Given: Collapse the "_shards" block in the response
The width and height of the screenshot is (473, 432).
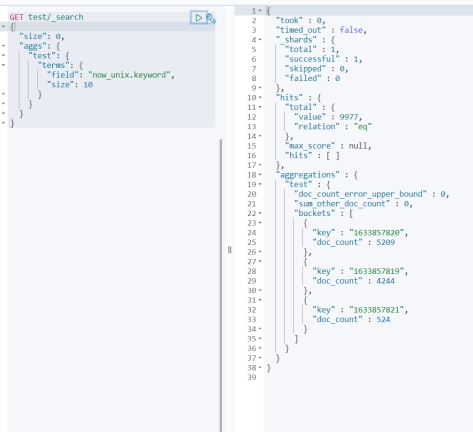Looking at the screenshot, I should tap(260, 40).
